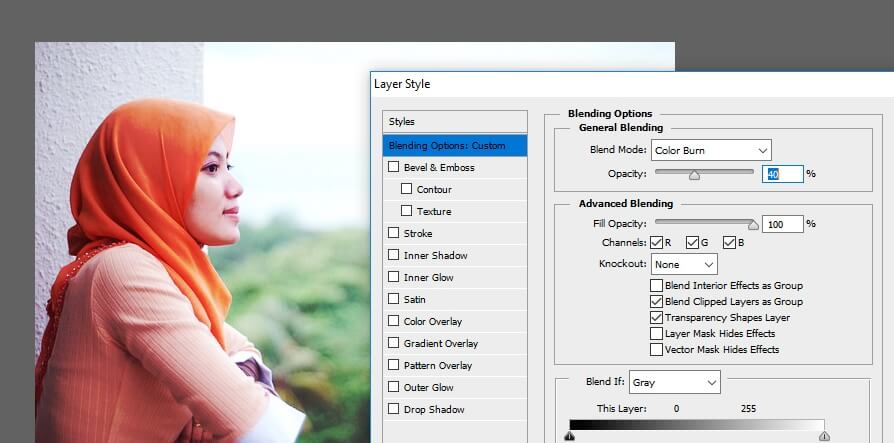Screen dimensions: 894x443
Task: Click the Styles header item
Action: tap(454, 122)
